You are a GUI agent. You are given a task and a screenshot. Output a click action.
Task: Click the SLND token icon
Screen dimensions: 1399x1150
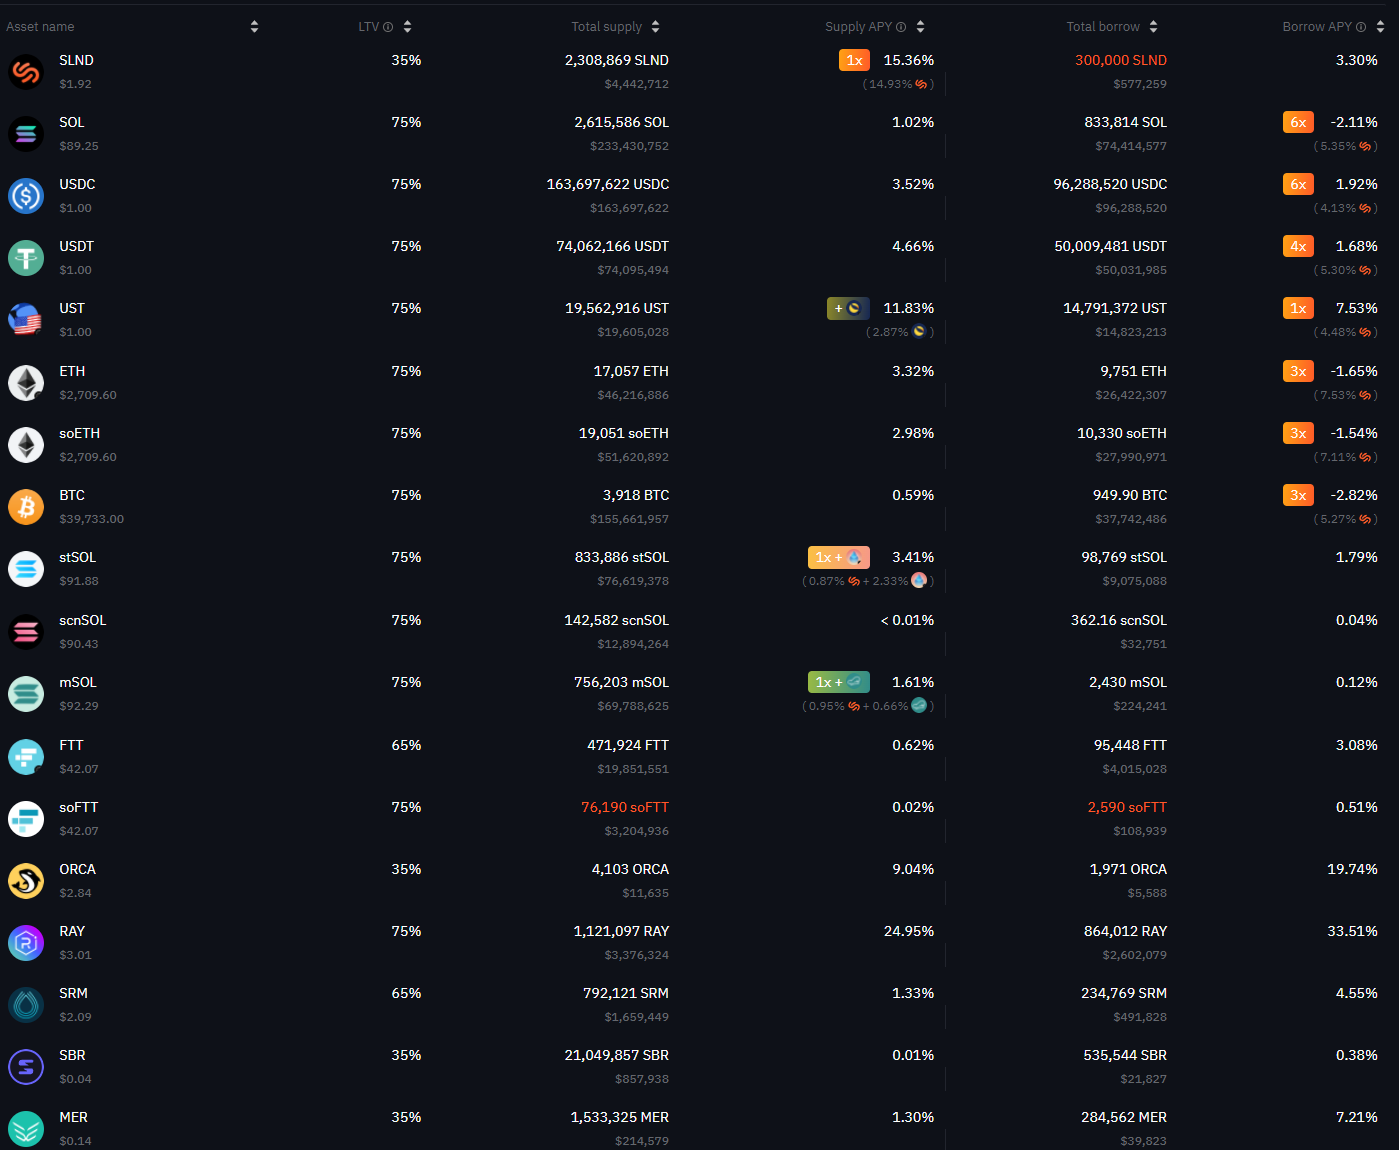click(x=26, y=72)
